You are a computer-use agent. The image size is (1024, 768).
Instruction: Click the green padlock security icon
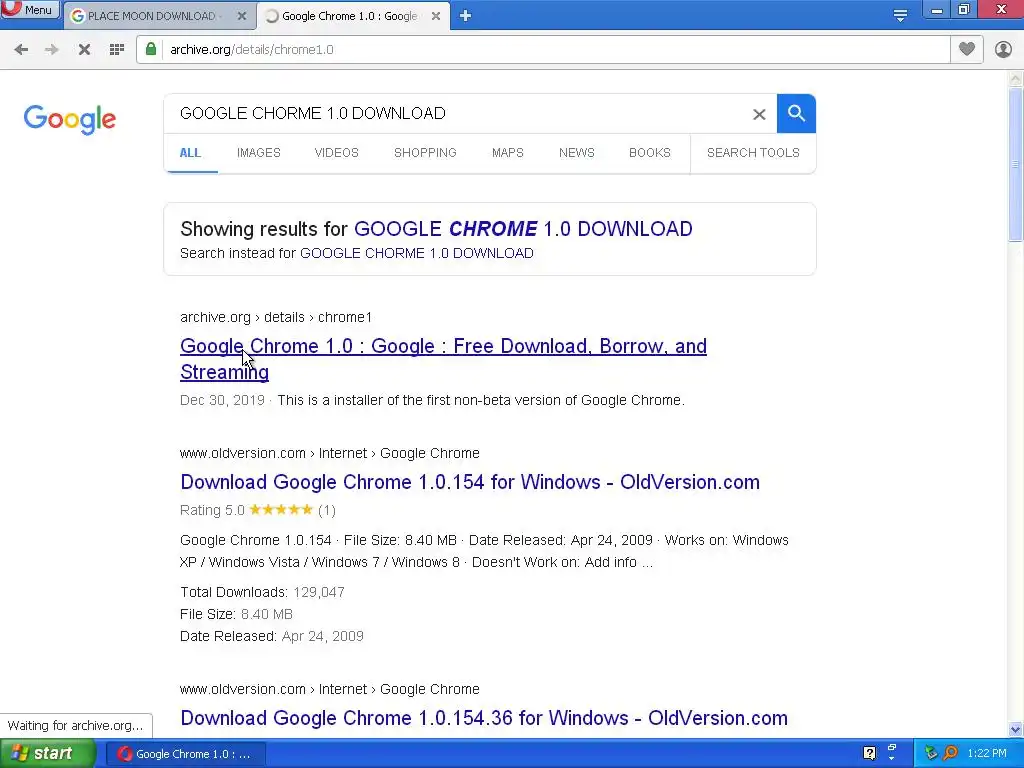151,49
